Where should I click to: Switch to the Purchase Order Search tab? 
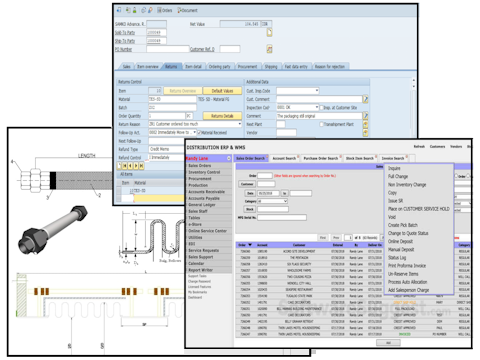point(321,158)
